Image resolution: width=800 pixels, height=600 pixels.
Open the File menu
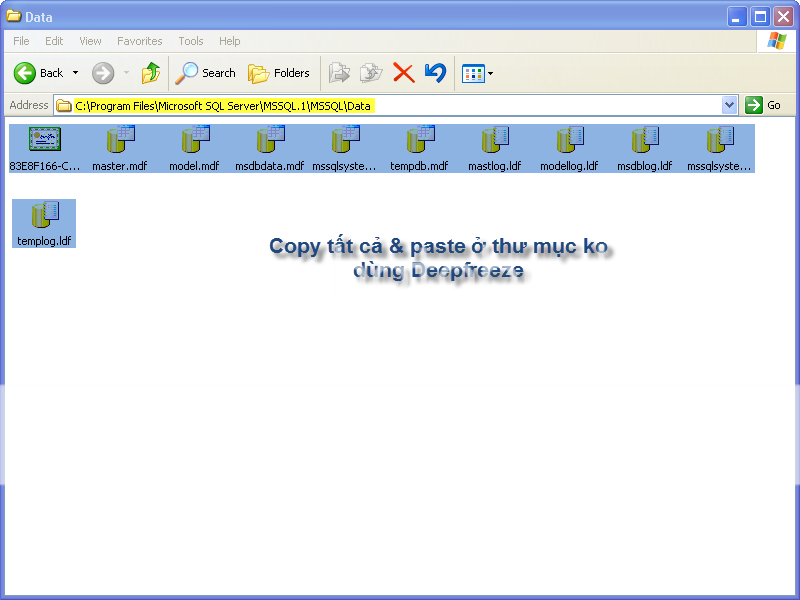coord(21,41)
